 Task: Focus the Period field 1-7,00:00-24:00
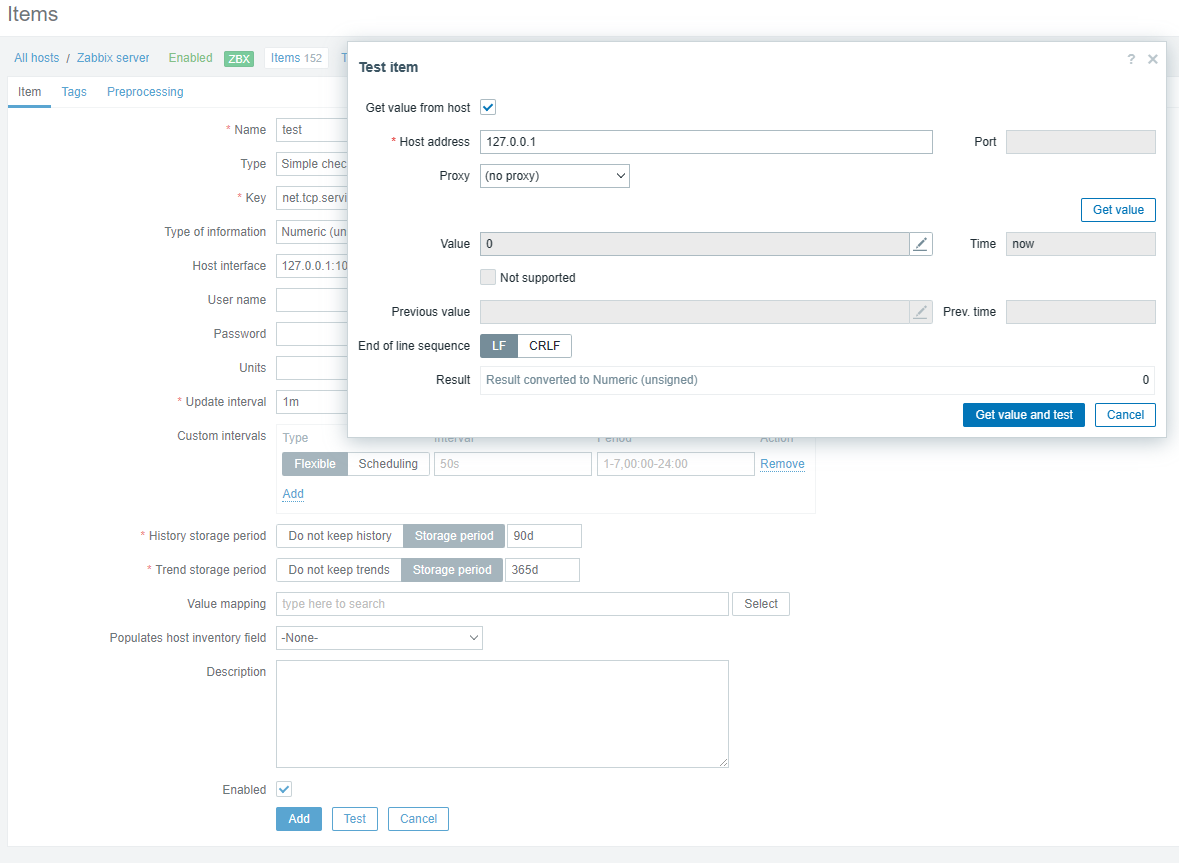tap(676, 464)
